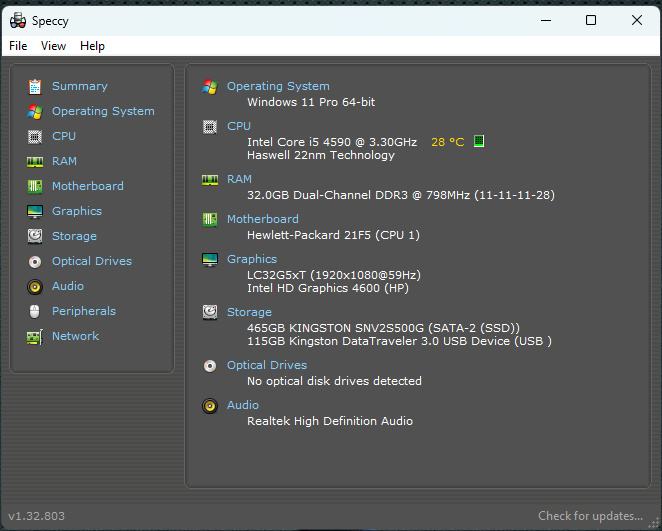The image size is (662, 531).
Task: Click the Intel HD Graphics 4600 text
Action: click(328, 288)
